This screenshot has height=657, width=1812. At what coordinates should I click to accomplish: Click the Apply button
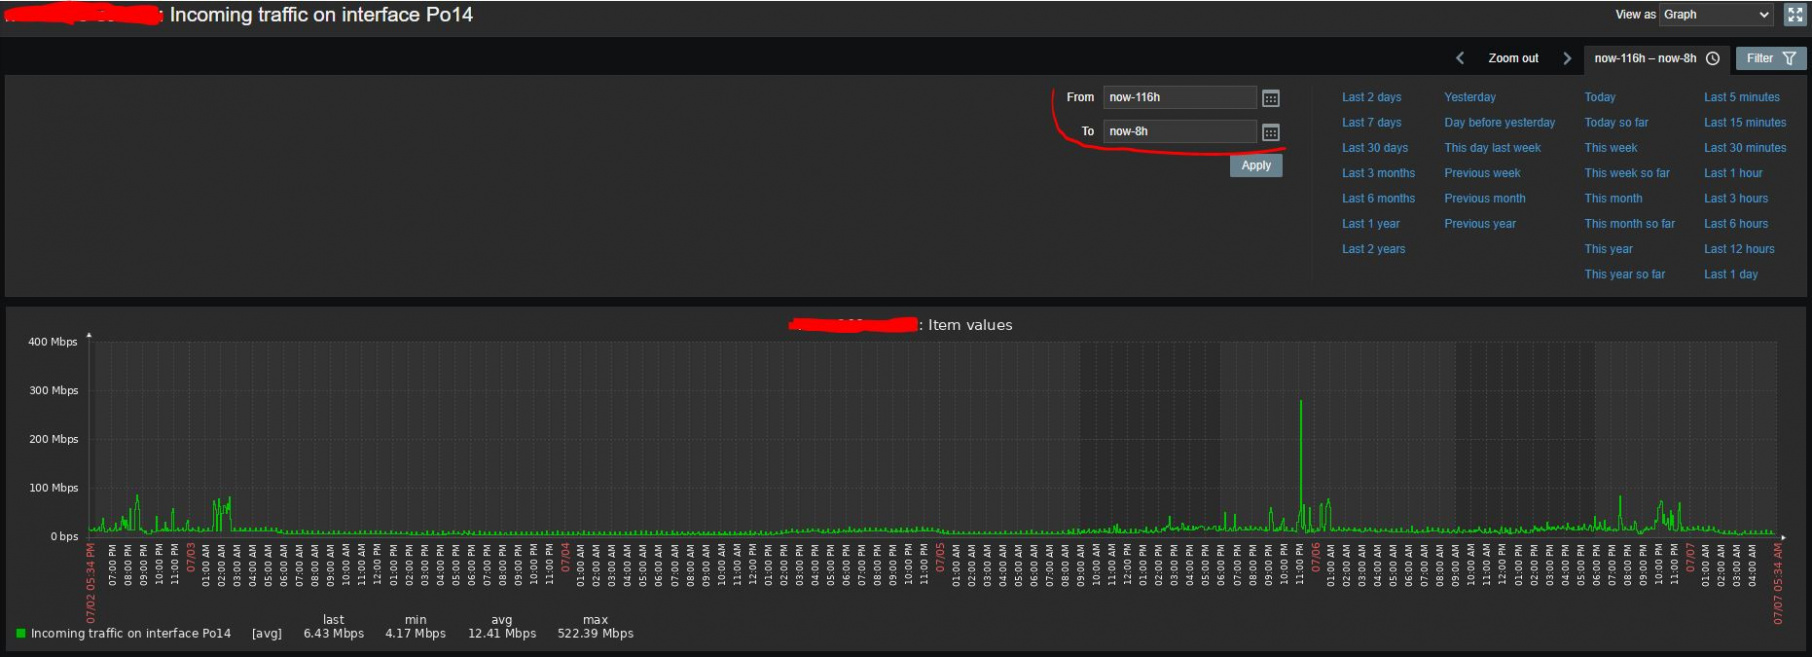pos(1256,166)
